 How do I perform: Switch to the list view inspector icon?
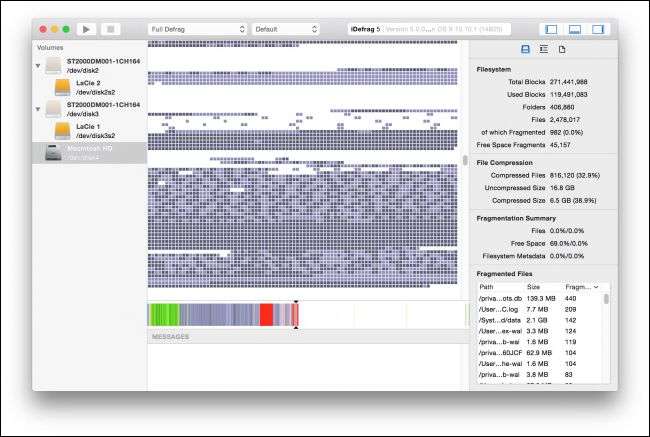tap(543, 49)
